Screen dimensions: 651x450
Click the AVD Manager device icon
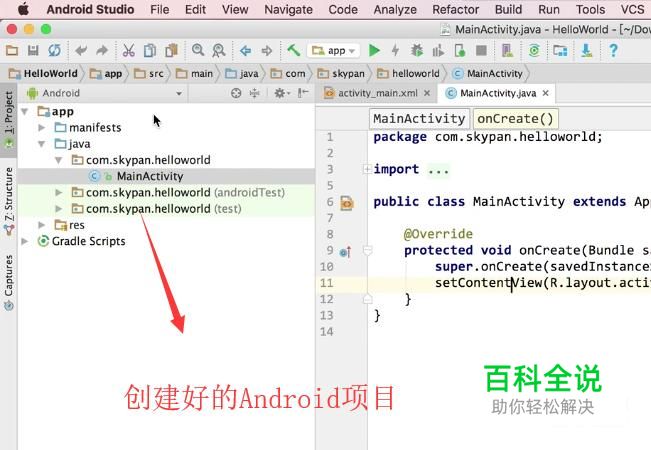click(507, 51)
